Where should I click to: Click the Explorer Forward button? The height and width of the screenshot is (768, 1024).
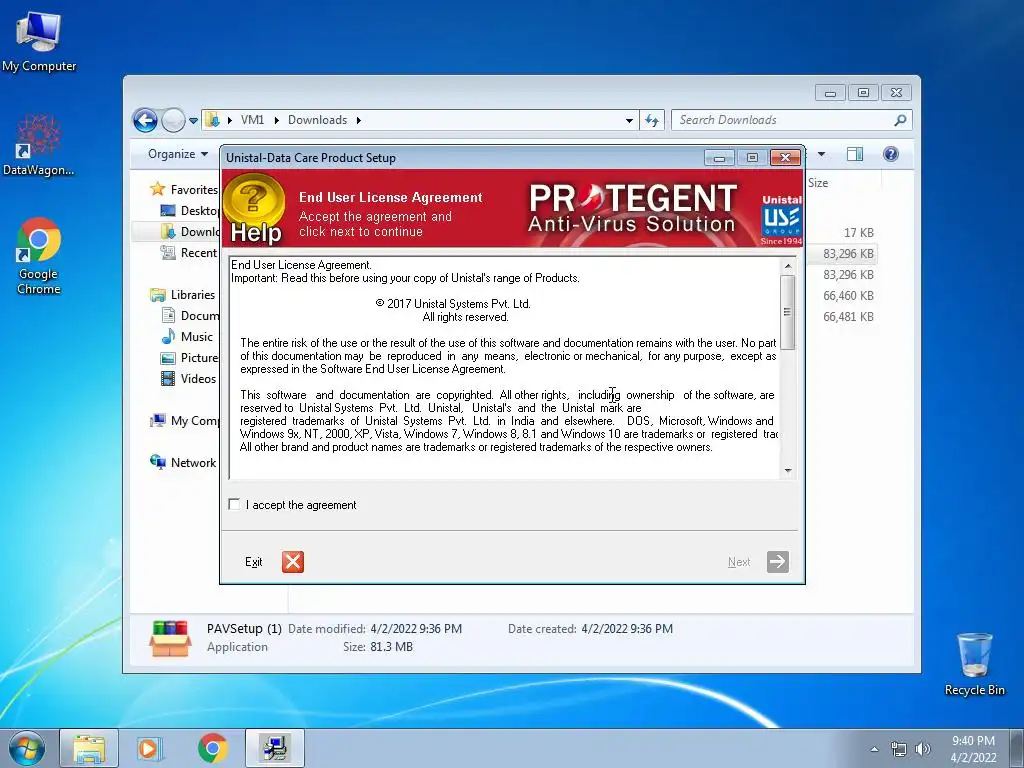click(173, 120)
